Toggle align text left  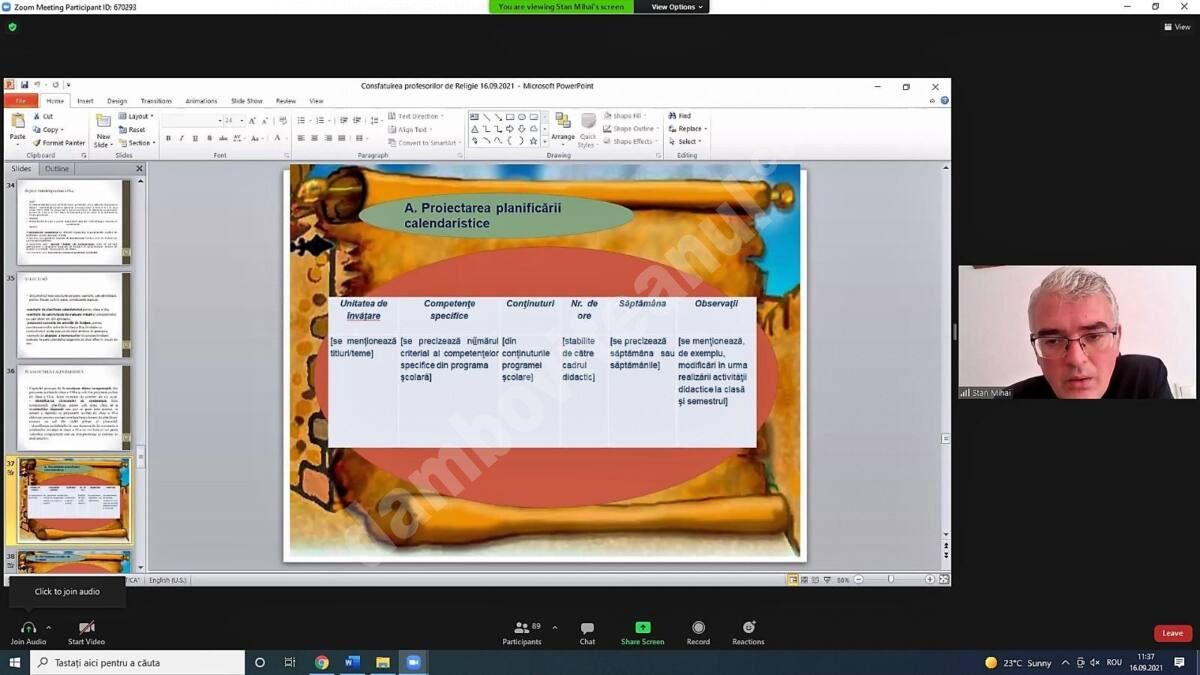click(301, 139)
